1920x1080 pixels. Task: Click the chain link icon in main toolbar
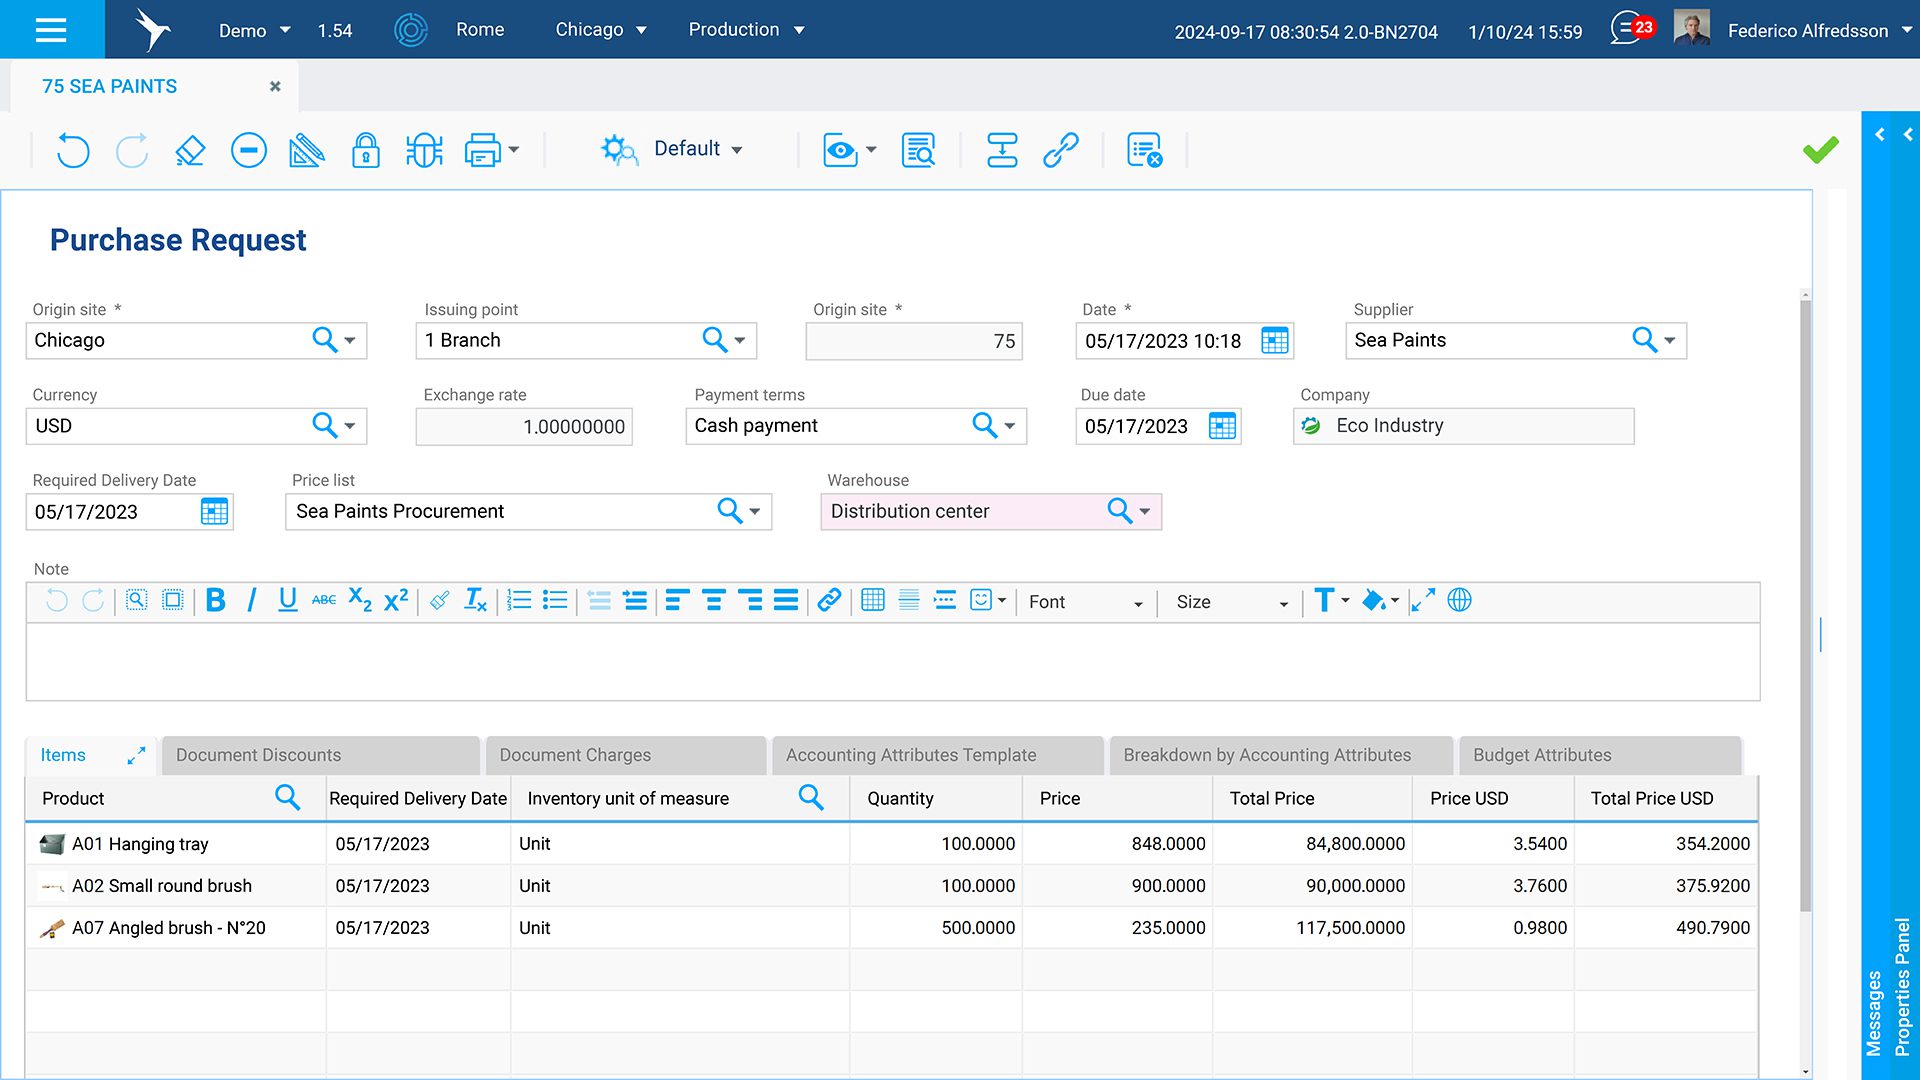point(1060,150)
